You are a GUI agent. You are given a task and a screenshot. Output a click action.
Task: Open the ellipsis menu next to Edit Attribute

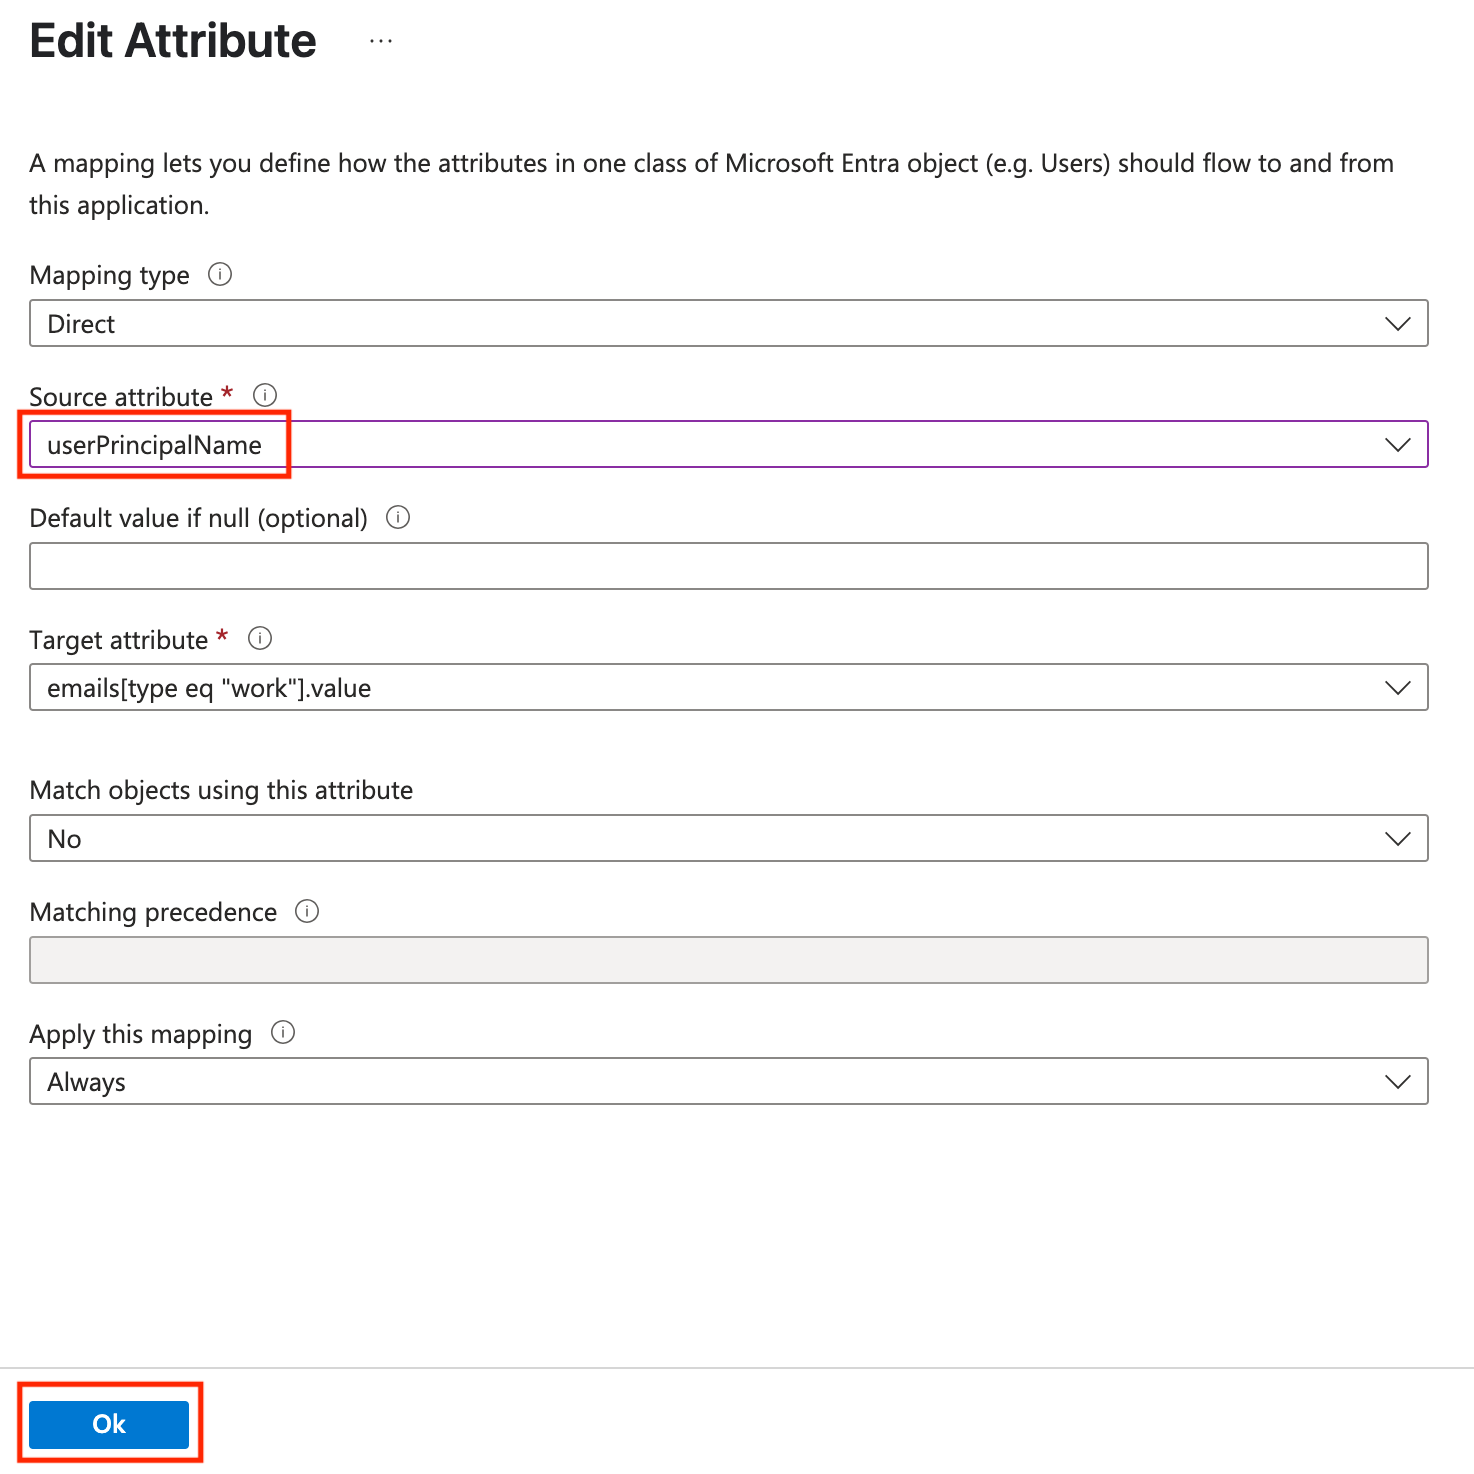[380, 40]
